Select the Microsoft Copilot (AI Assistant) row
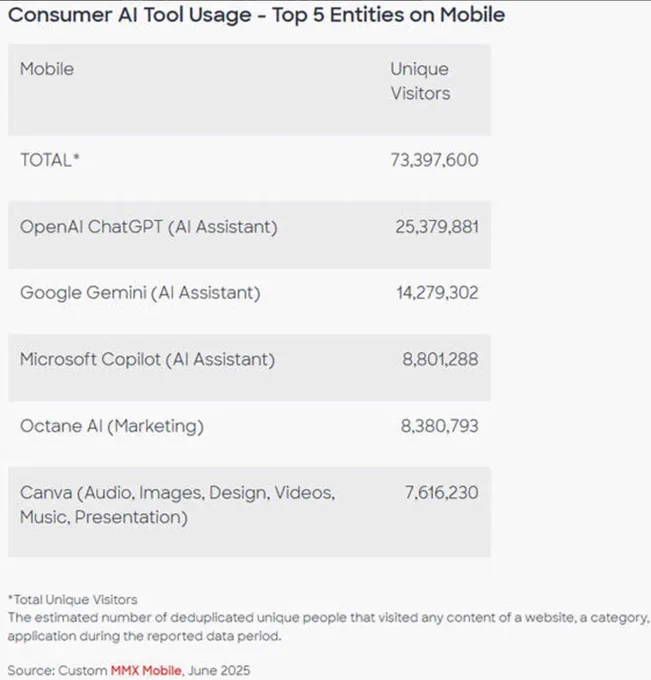Viewport: 651px width, 680px height. coord(249,368)
